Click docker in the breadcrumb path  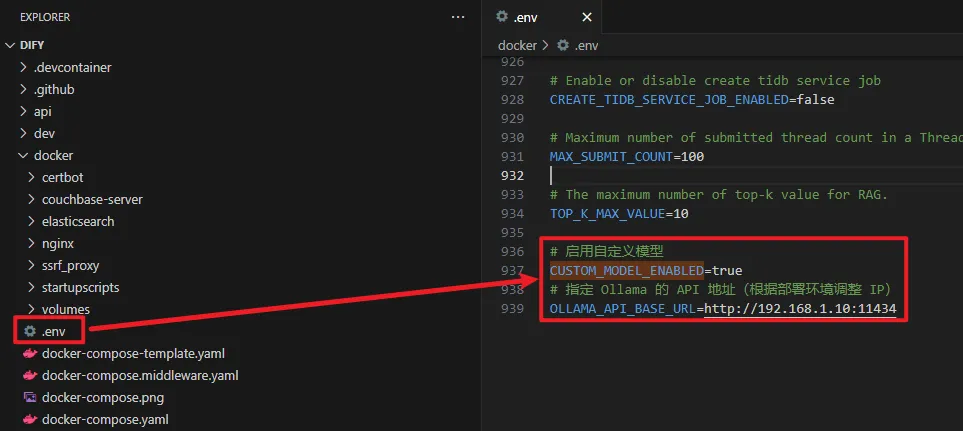pos(517,45)
